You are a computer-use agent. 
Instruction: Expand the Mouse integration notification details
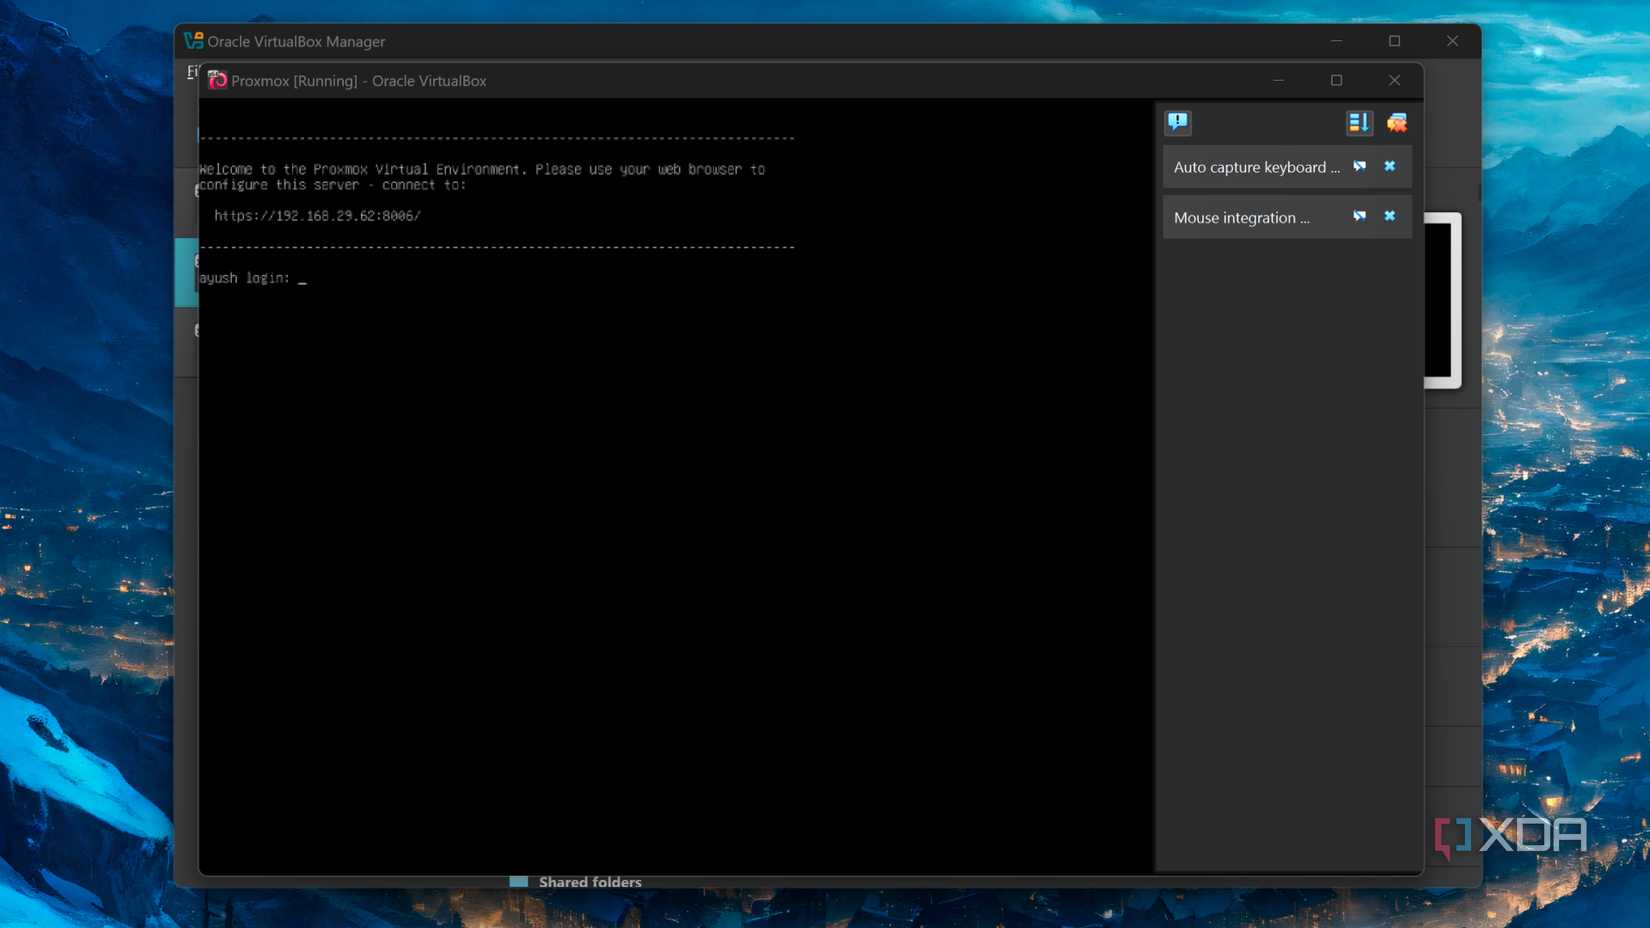coord(1360,216)
